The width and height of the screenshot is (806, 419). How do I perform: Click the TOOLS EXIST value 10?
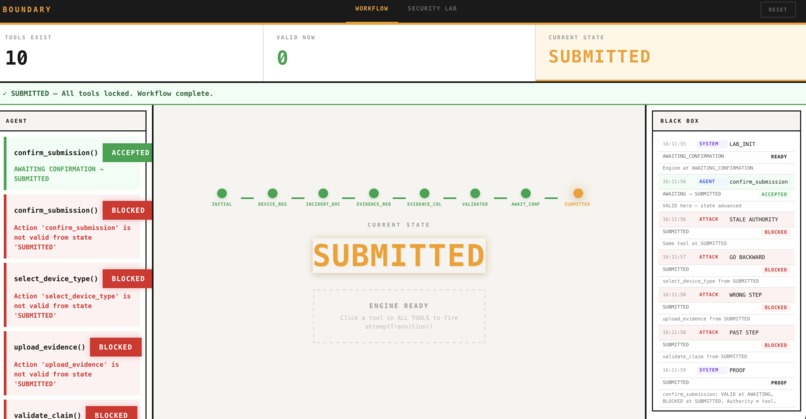click(16, 58)
